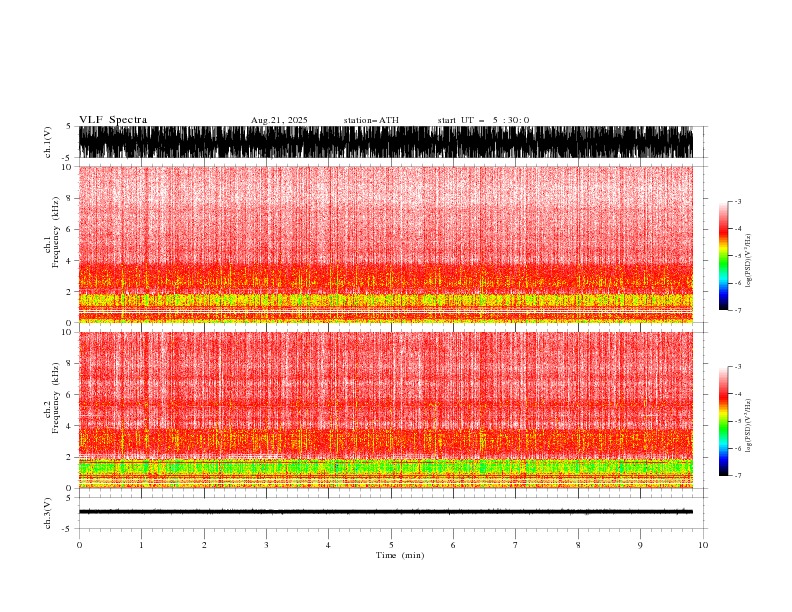Click the color scale bar beside ch.1 spectrogram

(x=723, y=256)
